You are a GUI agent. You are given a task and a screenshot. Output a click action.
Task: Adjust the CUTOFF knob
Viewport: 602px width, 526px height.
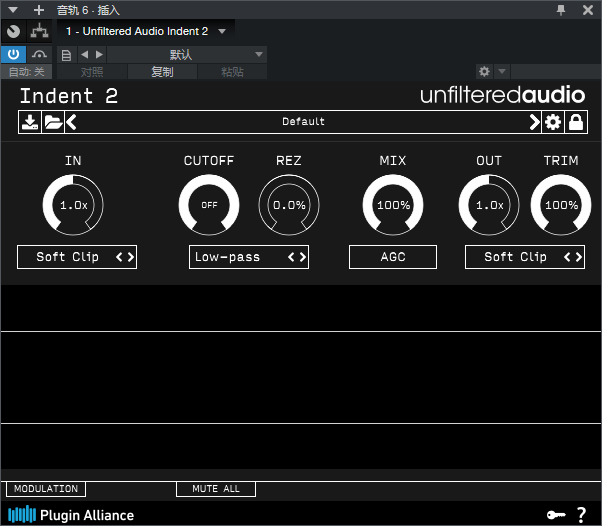pos(209,205)
